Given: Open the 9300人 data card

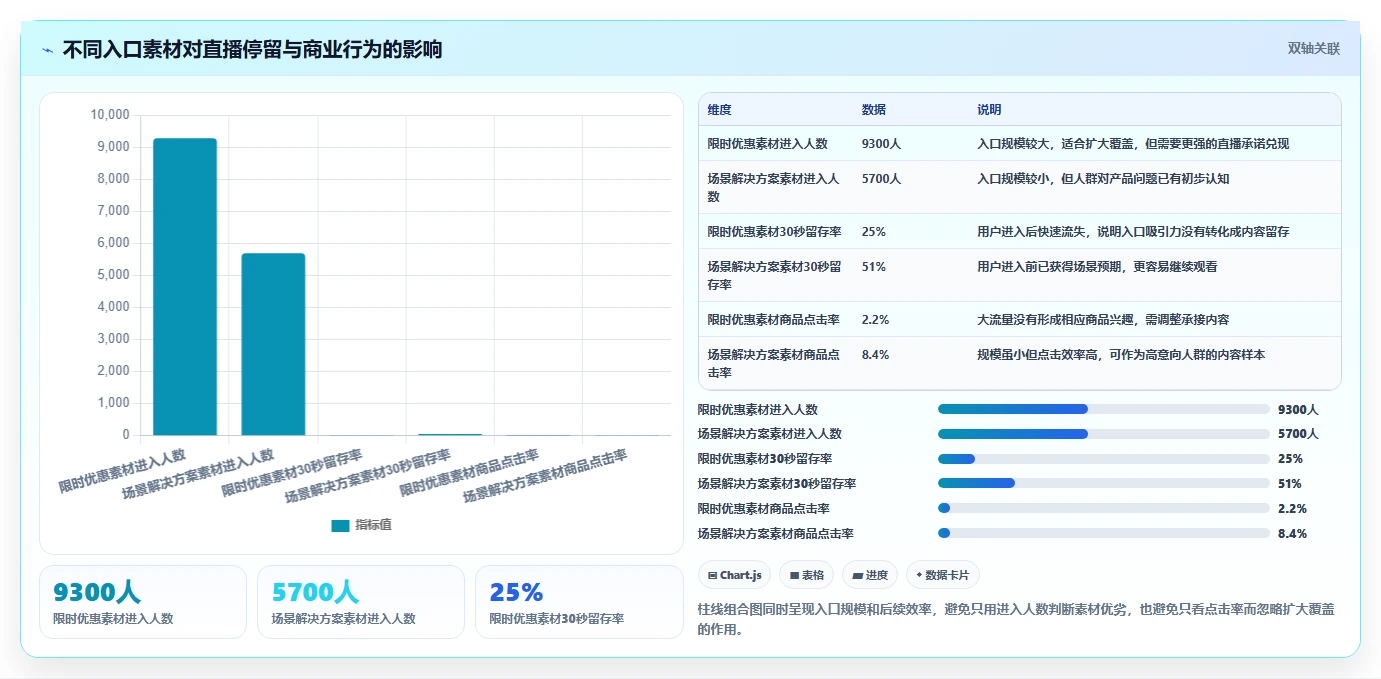Looking at the screenshot, I should click(x=143, y=602).
